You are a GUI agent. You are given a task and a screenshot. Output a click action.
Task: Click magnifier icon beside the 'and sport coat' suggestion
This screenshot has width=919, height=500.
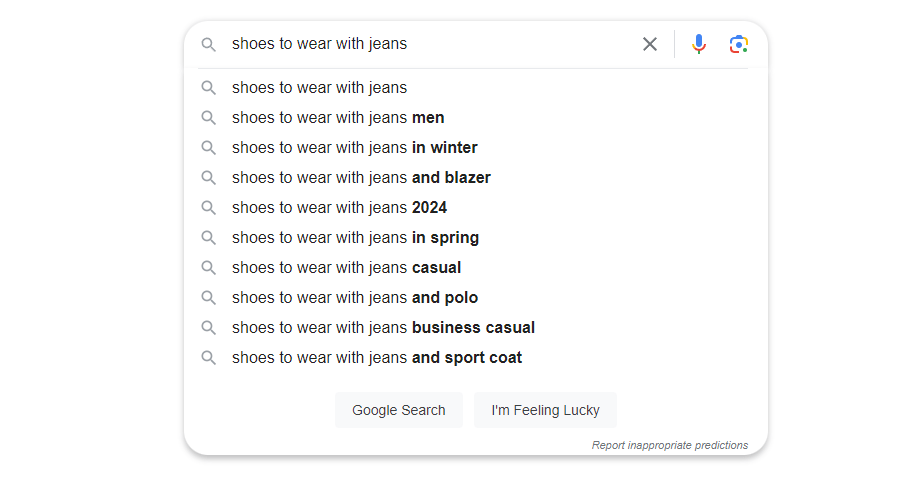[208, 358]
